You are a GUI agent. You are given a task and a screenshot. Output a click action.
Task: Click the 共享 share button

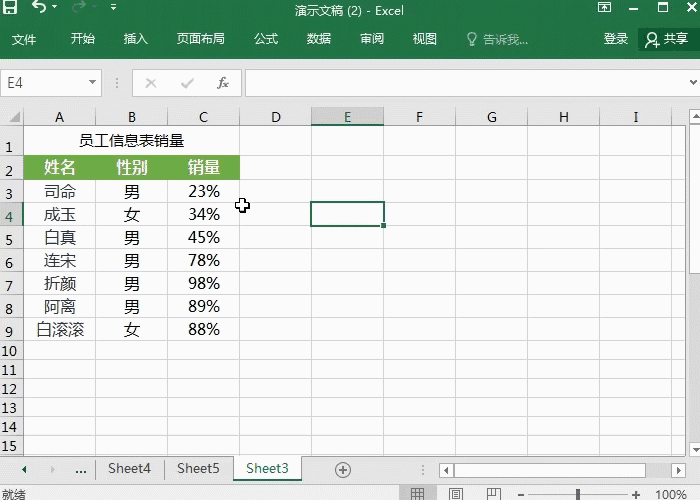[667, 39]
